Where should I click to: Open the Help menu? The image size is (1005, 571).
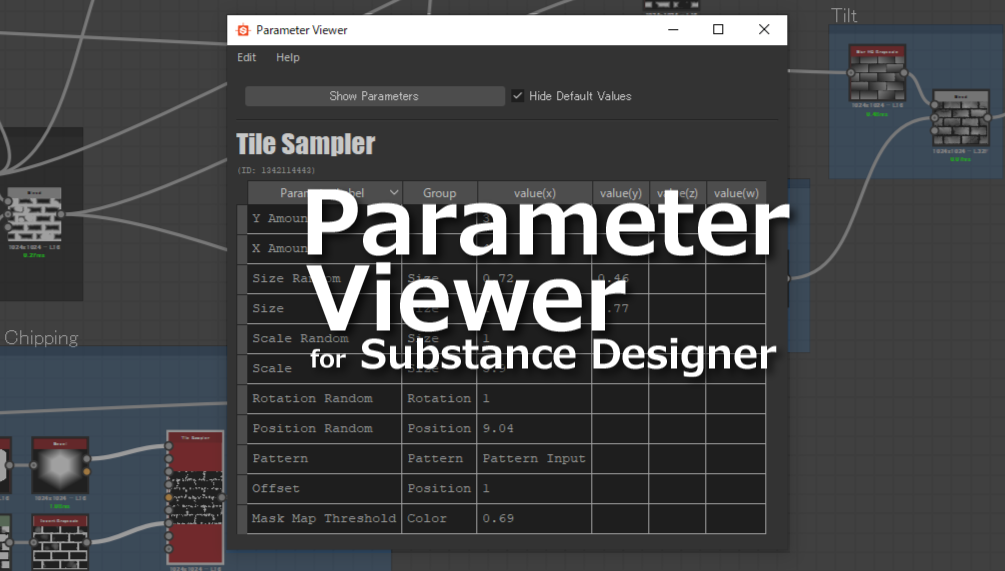(288, 57)
